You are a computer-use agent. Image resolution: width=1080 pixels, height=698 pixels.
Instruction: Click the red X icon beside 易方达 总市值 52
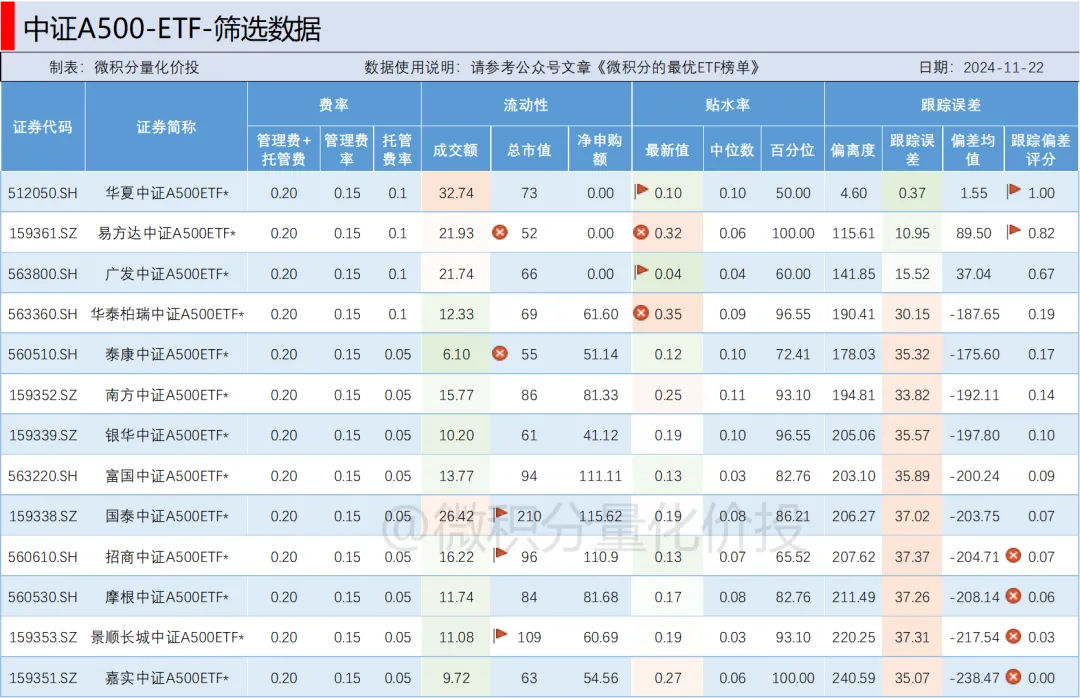pyautogui.click(x=500, y=233)
